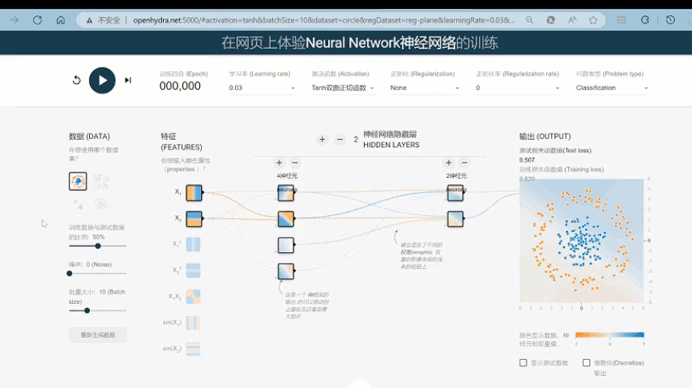Reload the browser page

tap(38, 20)
